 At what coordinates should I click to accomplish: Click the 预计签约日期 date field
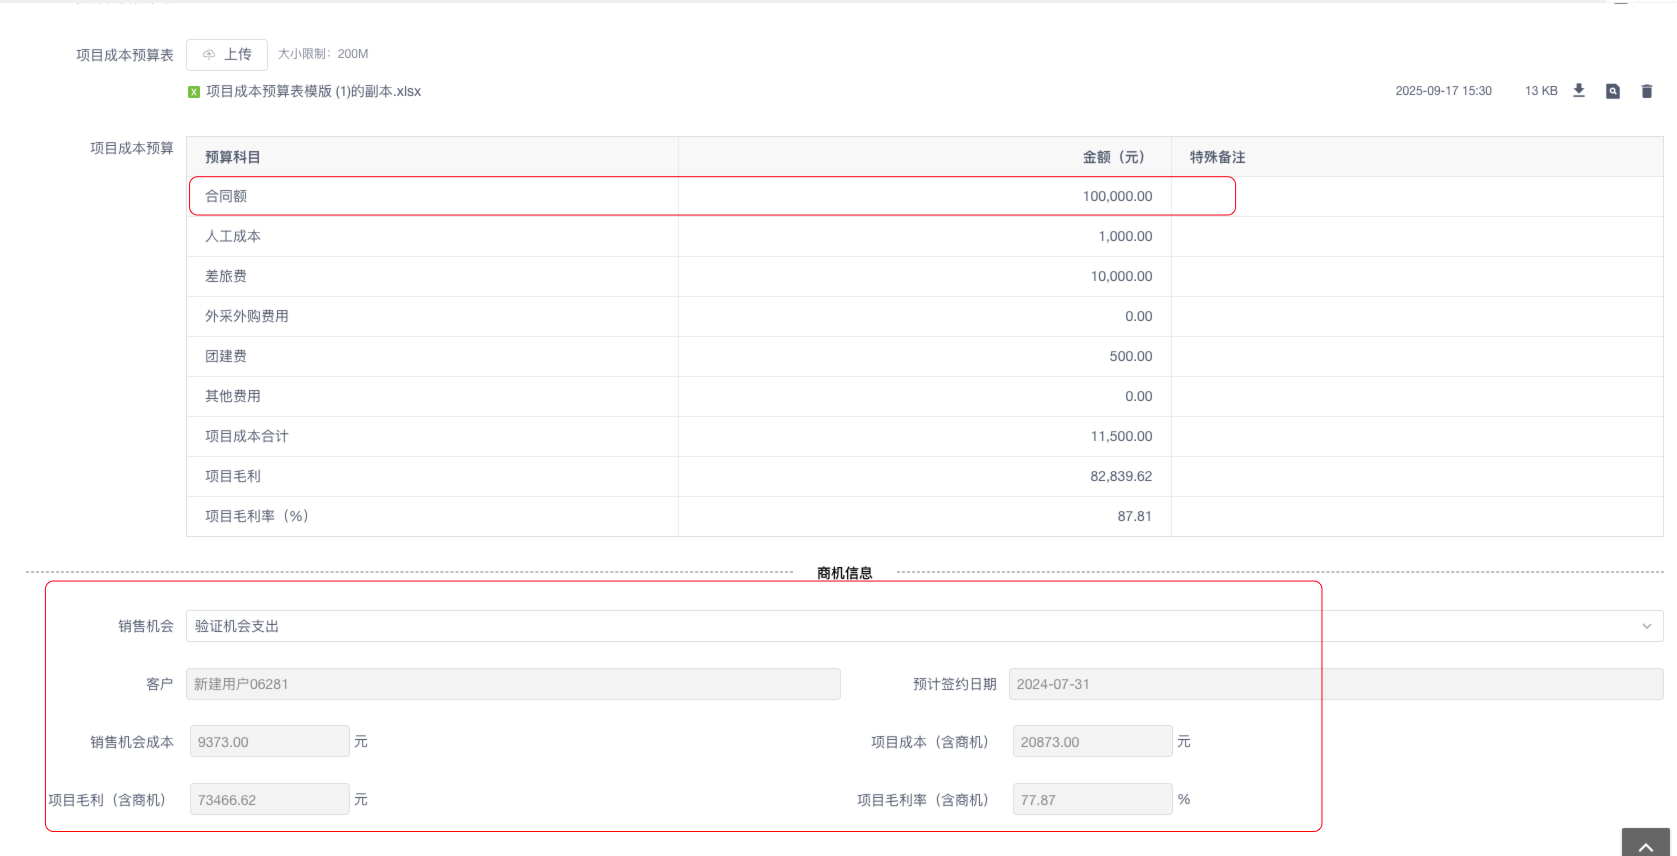click(x=1335, y=684)
